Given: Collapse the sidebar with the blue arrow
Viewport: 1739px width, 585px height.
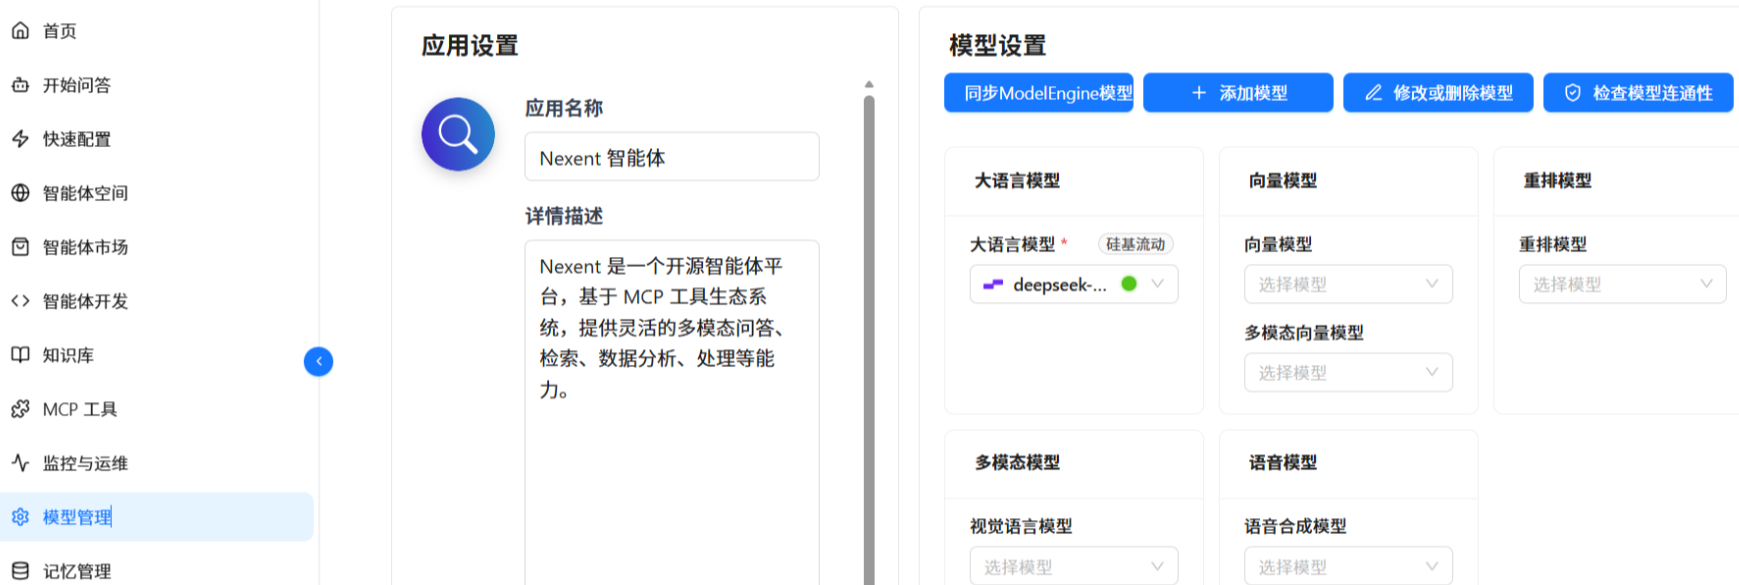Looking at the screenshot, I should (x=318, y=361).
